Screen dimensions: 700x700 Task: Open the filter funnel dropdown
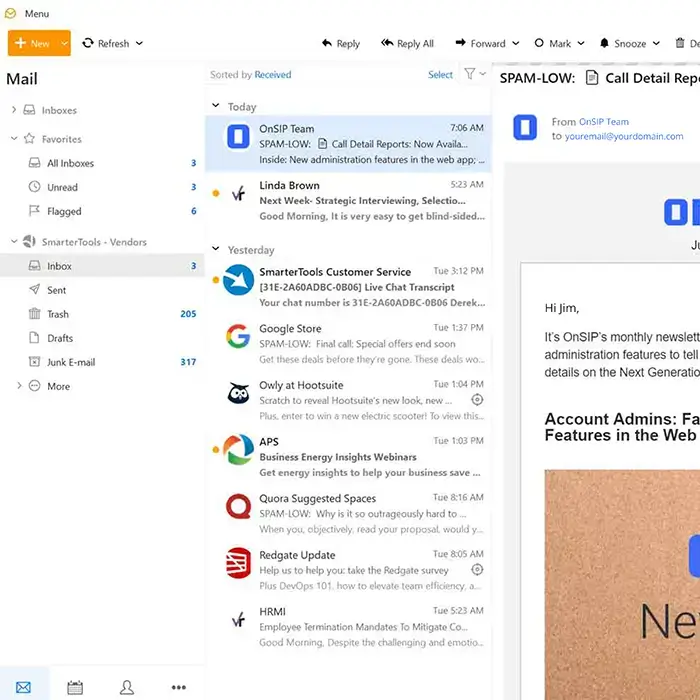coord(475,74)
